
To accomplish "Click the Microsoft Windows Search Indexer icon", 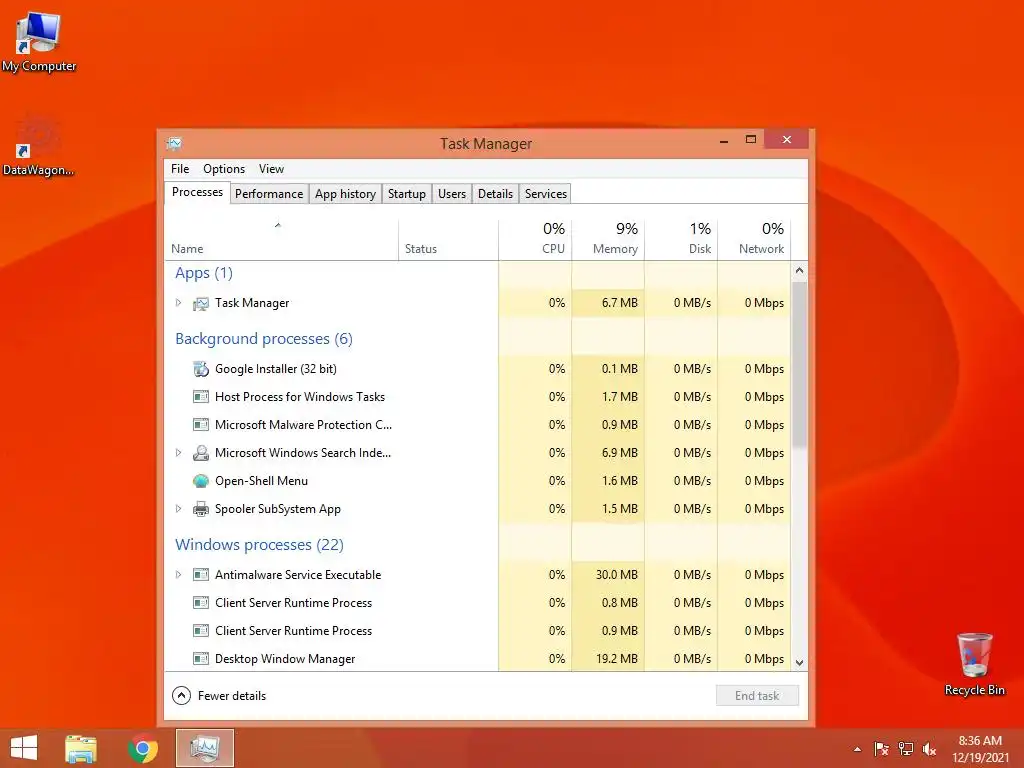I will [201, 453].
